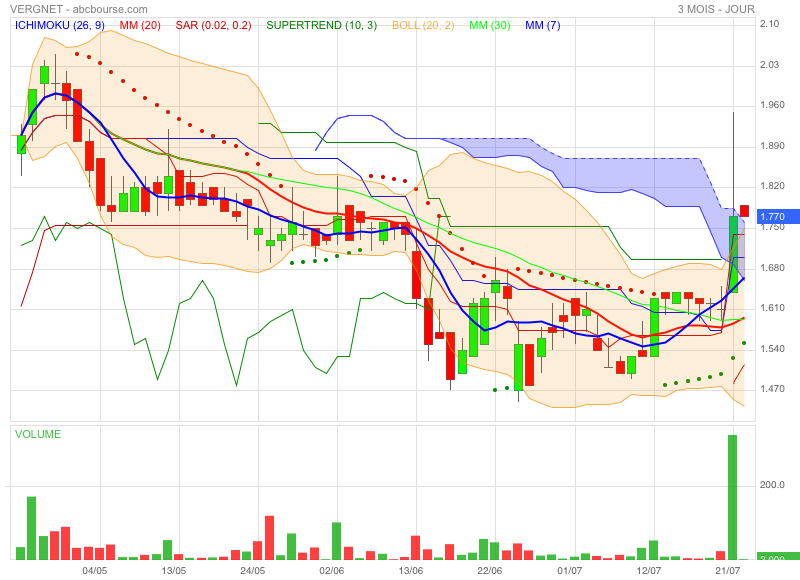
Task: Click the VOLUME panel label
Action: point(38,434)
